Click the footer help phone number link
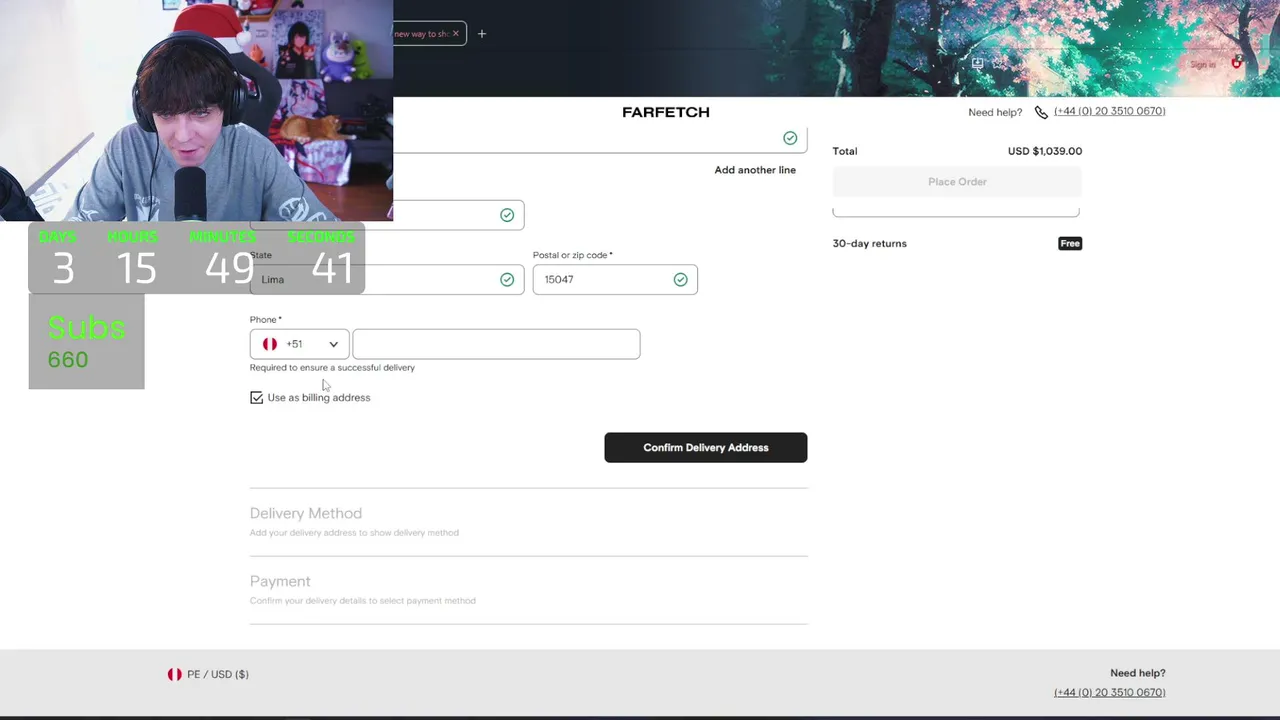 1109,692
